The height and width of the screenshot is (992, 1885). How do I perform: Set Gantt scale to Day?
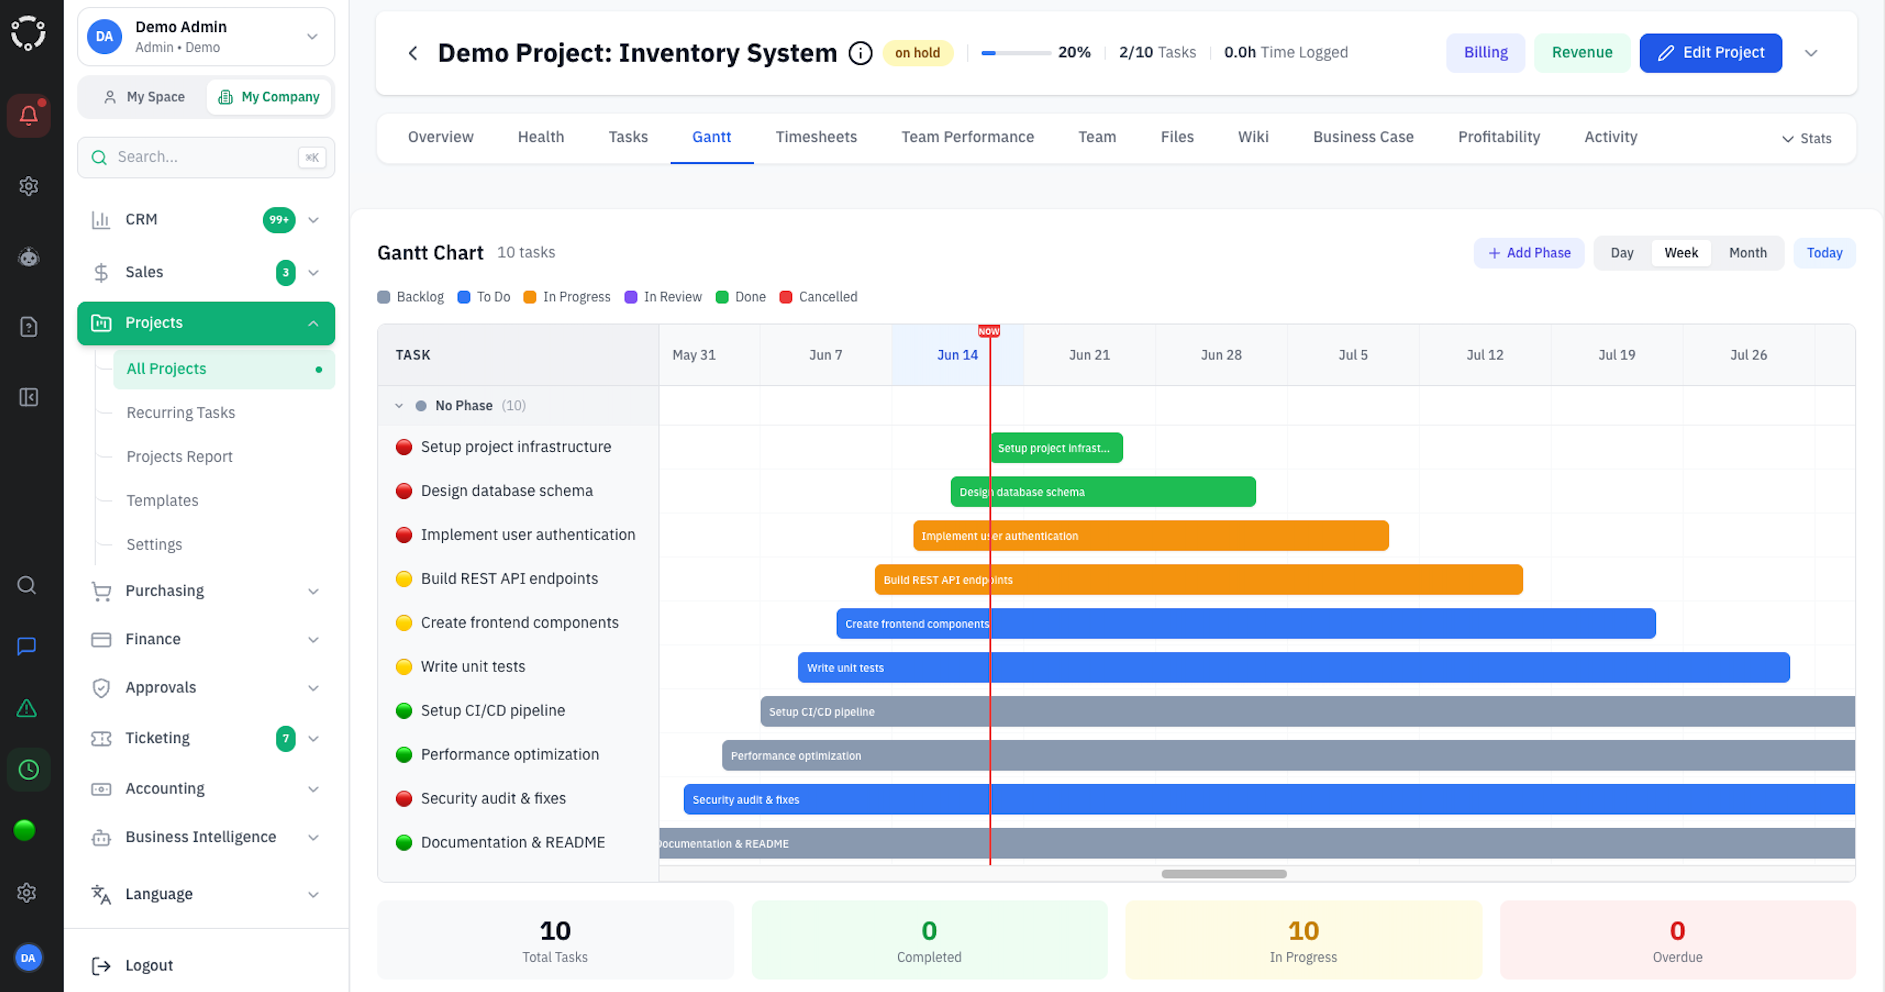(x=1622, y=253)
